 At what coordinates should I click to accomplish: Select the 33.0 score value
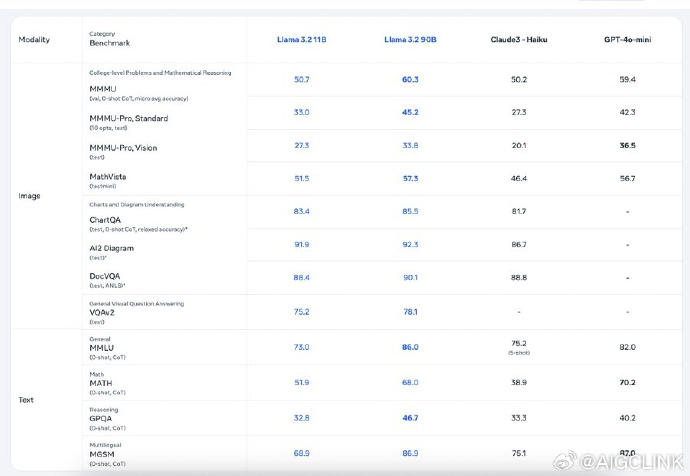(x=301, y=112)
